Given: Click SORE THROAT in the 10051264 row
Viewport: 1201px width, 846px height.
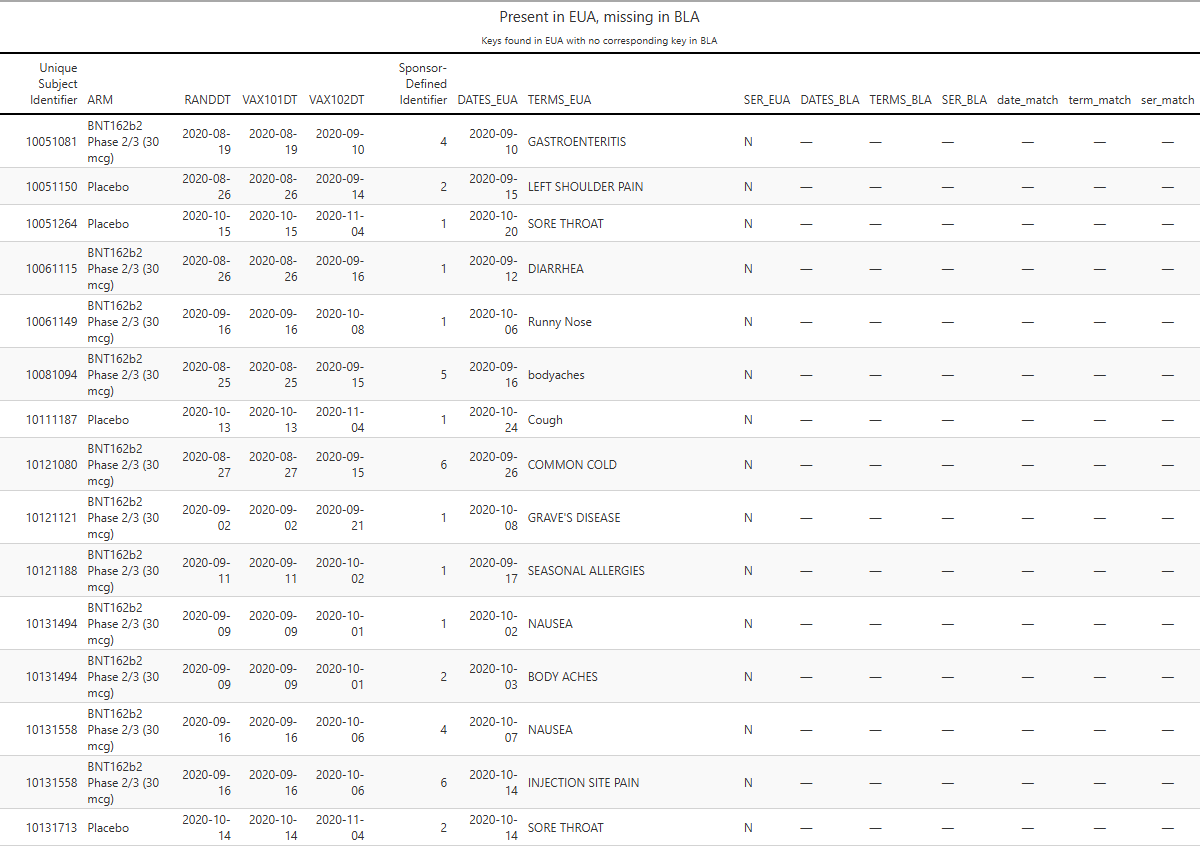Looking at the screenshot, I should pos(566,224).
